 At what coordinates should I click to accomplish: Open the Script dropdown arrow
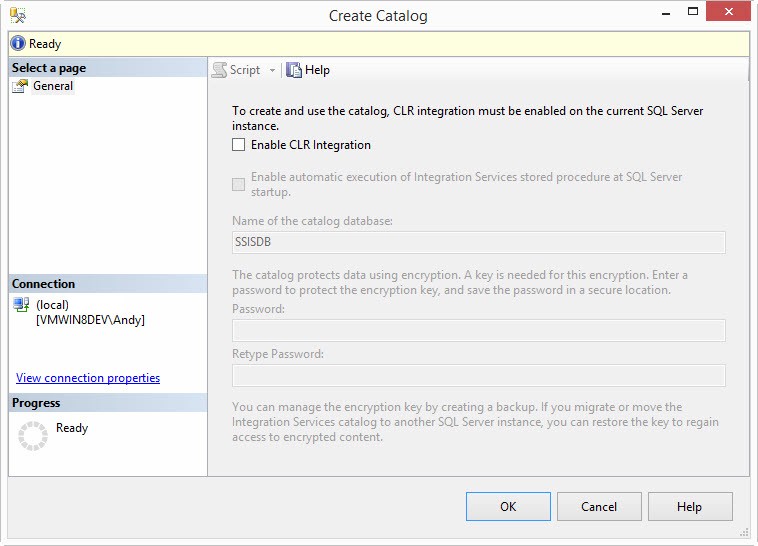[272, 70]
